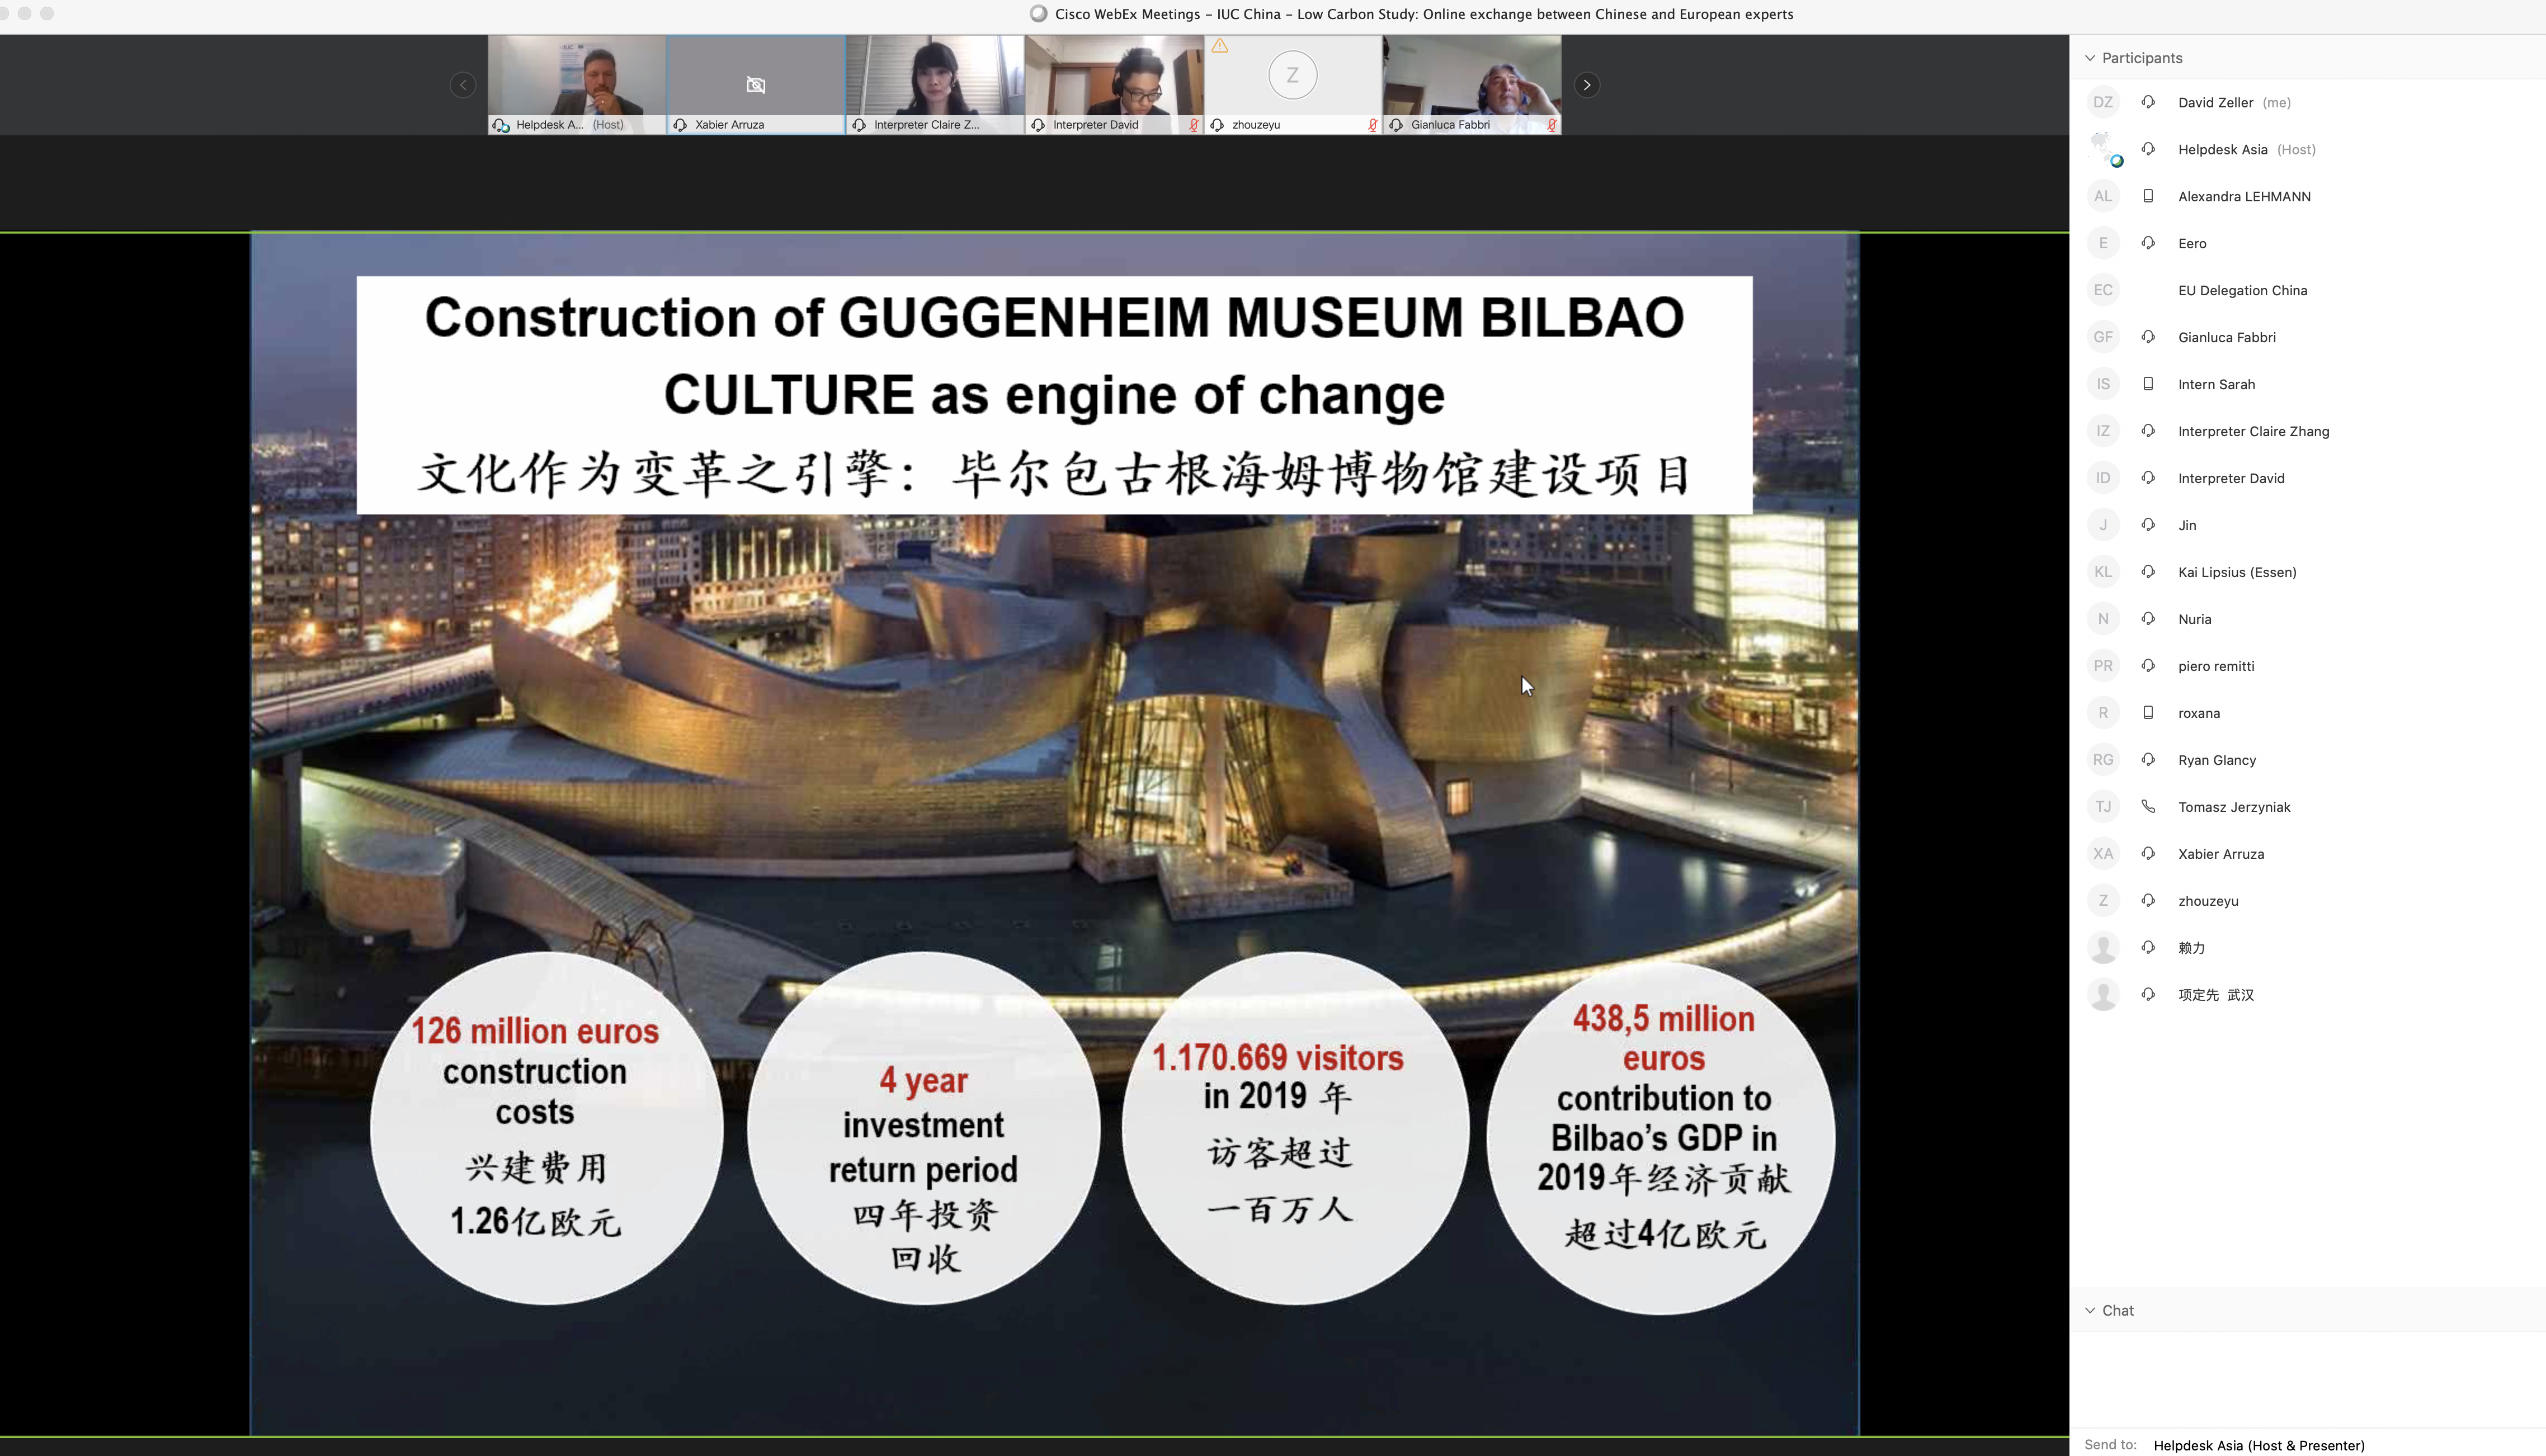This screenshot has width=2546, height=1456.
Task: Click Interpreter Claire Zhang in the list
Action: click(x=2253, y=431)
